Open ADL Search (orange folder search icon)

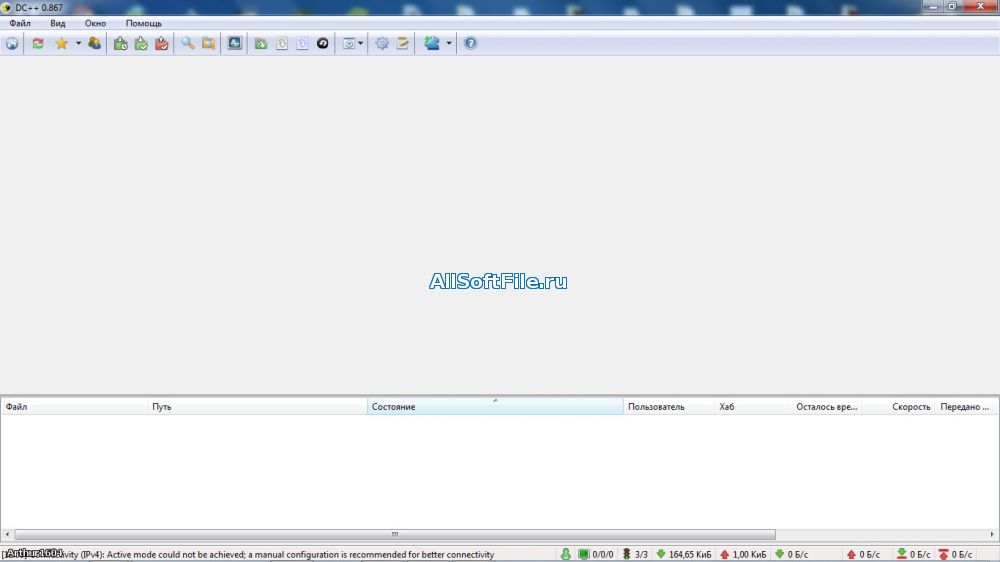209,43
